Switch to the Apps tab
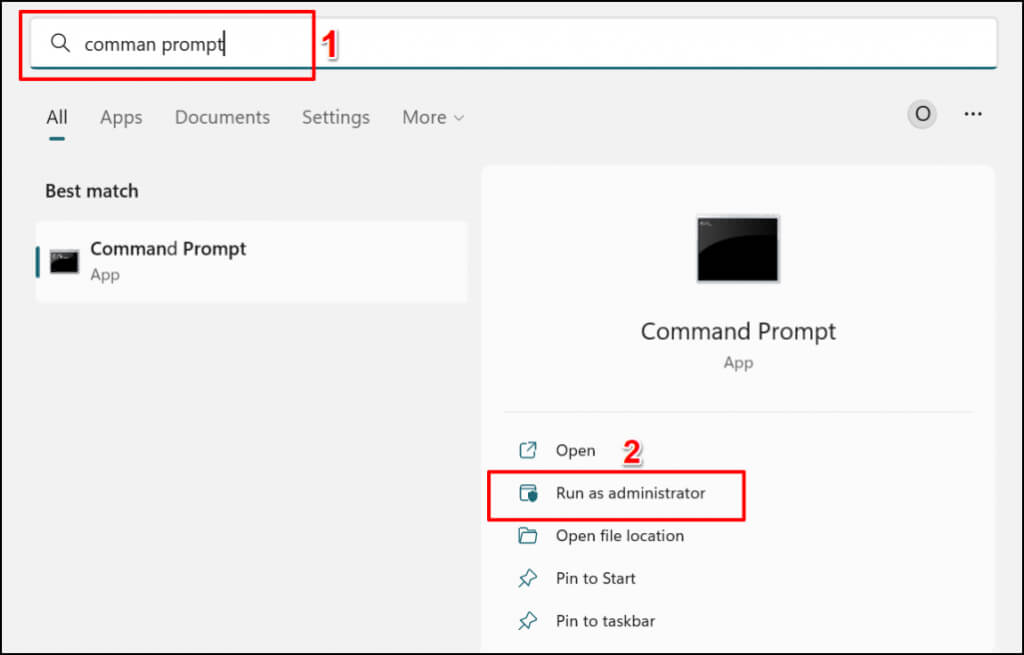 pos(121,117)
